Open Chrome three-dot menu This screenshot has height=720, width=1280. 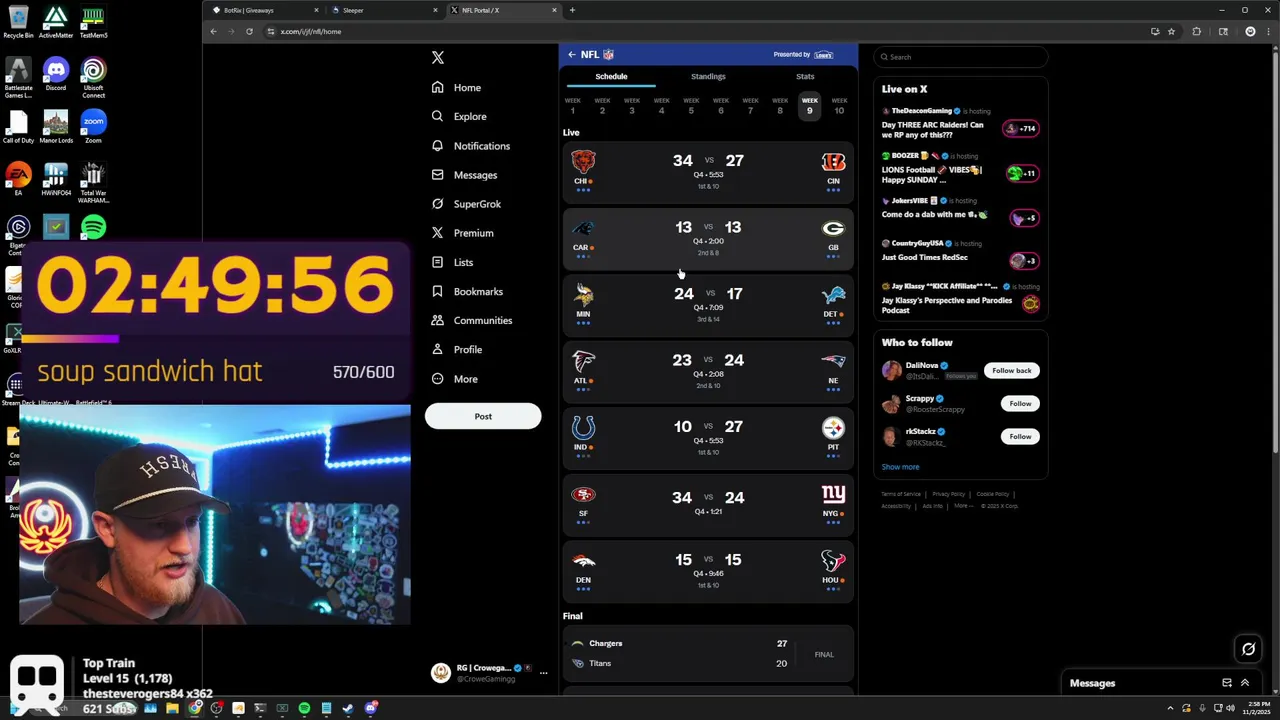pos(1267,31)
